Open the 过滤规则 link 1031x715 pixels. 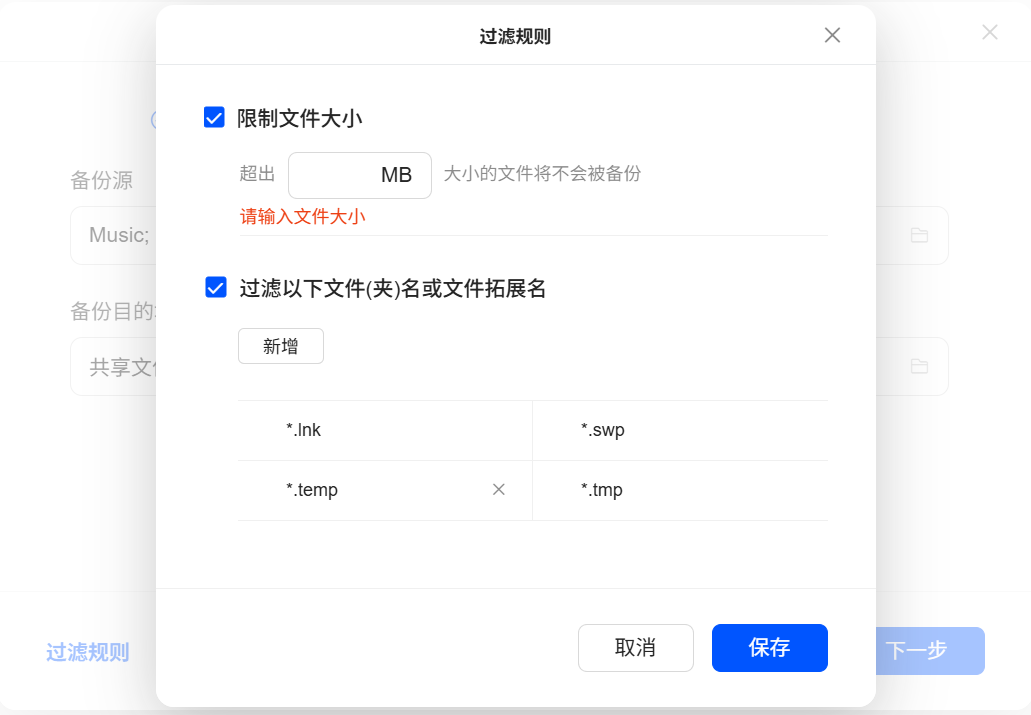[x=88, y=652]
